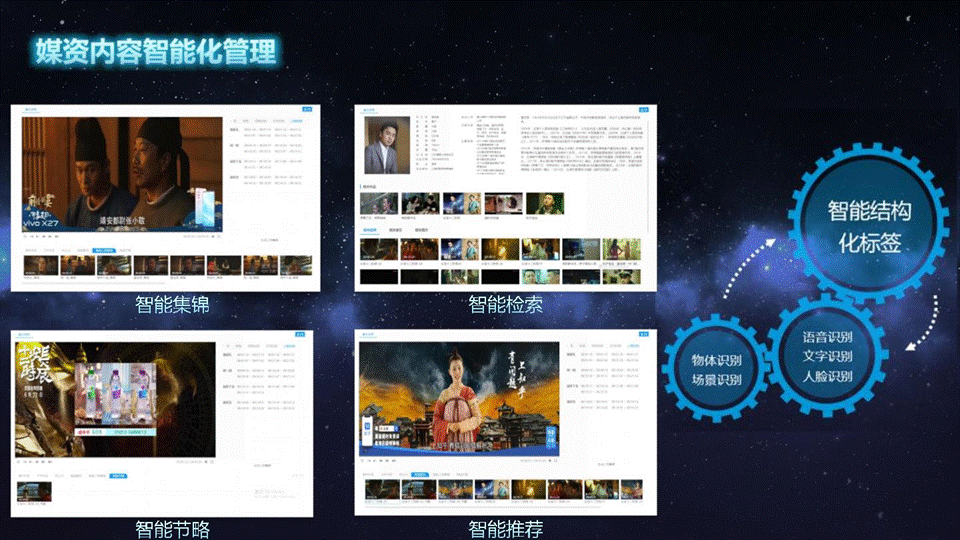Select the 智能结构化标签 gear label
Viewport: 960px width, 540px height.
(869, 227)
